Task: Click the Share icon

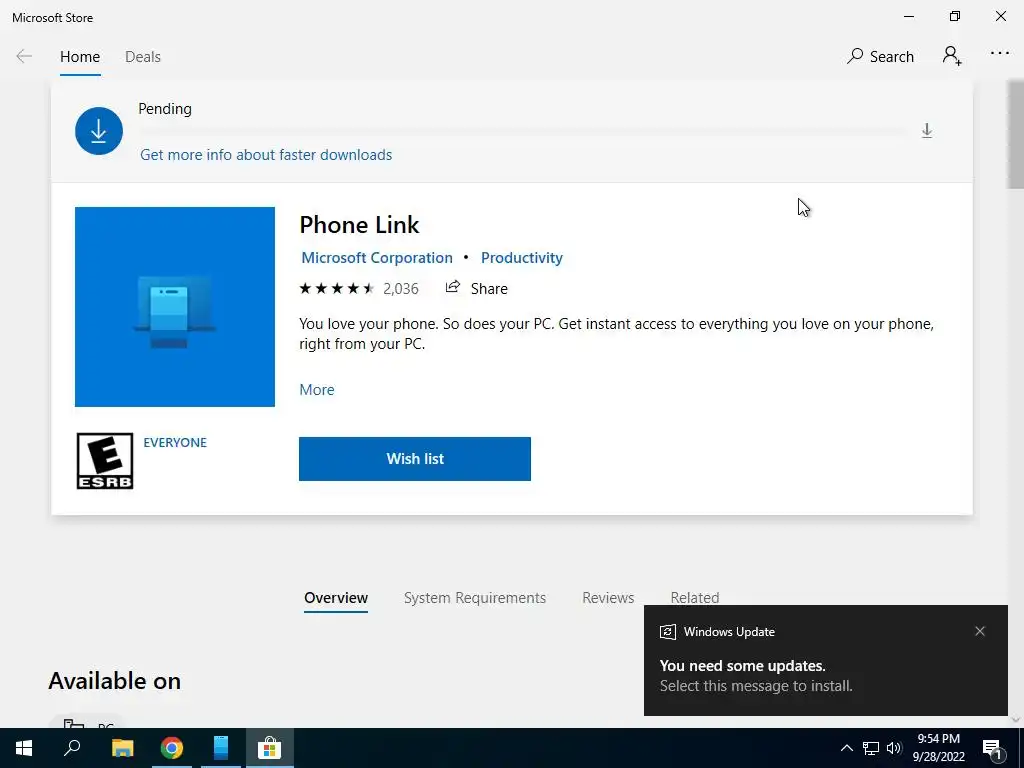Action: [452, 287]
